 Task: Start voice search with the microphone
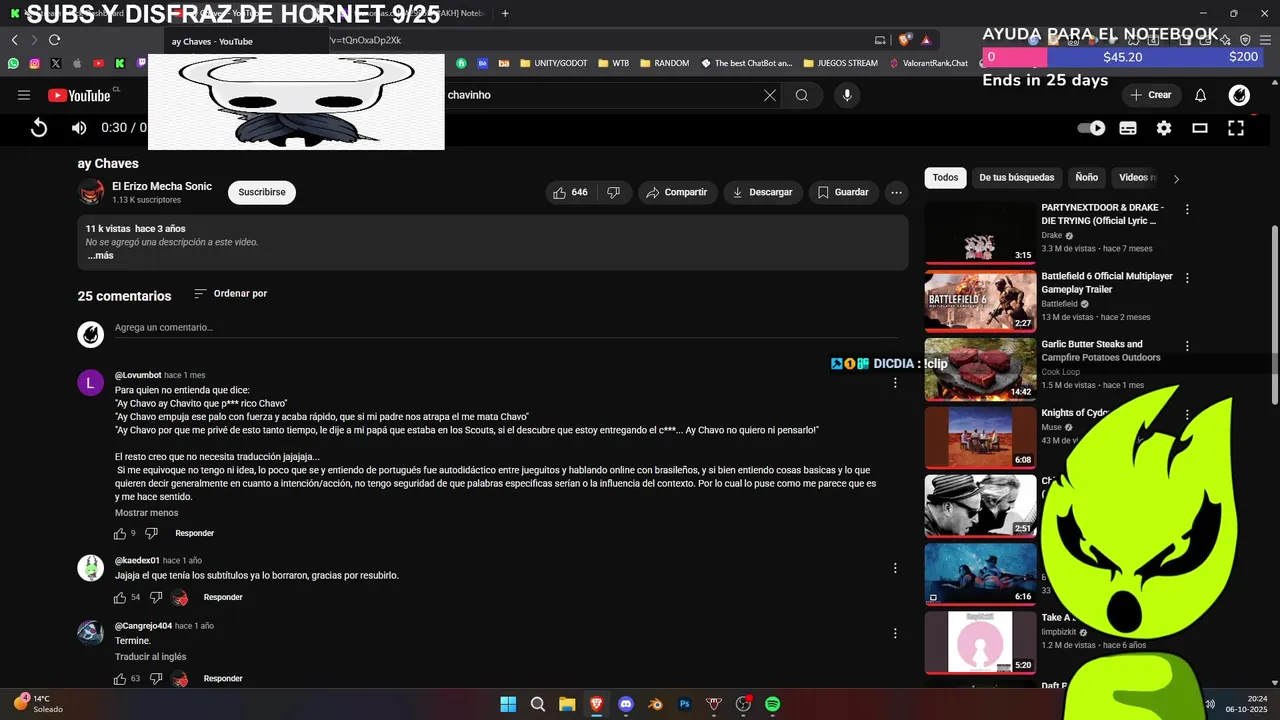847,95
